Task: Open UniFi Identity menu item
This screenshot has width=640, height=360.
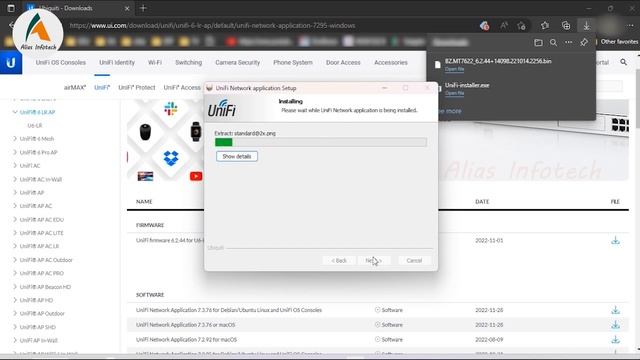Action: coord(117,62)
